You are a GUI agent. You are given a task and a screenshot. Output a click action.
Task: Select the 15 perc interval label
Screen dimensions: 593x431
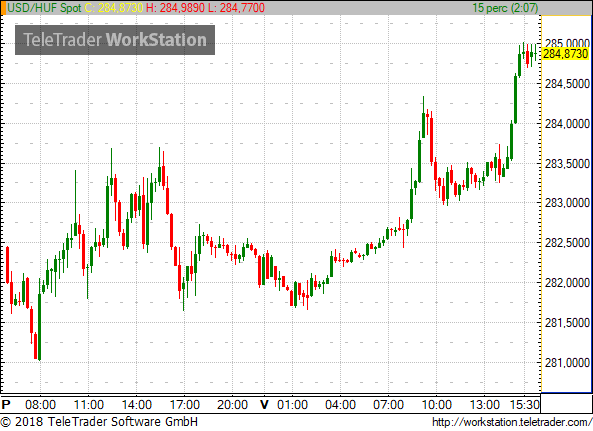click(505, 8)
